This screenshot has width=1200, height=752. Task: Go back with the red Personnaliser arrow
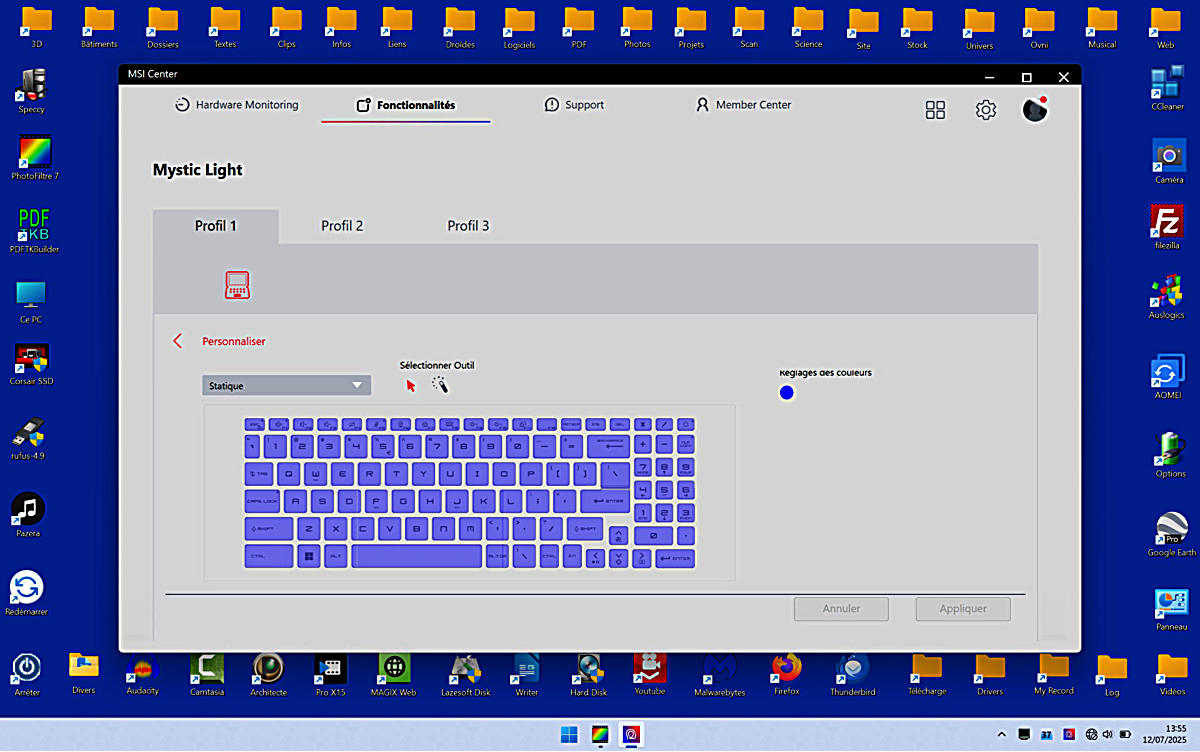(178, 341)
